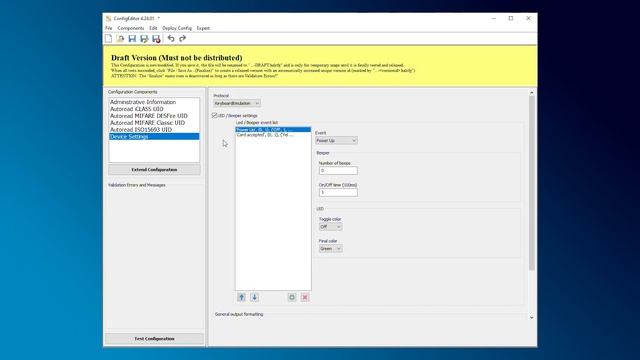
Task: Click the scroll down arrow of settings panel
Action: click(531, 317)
